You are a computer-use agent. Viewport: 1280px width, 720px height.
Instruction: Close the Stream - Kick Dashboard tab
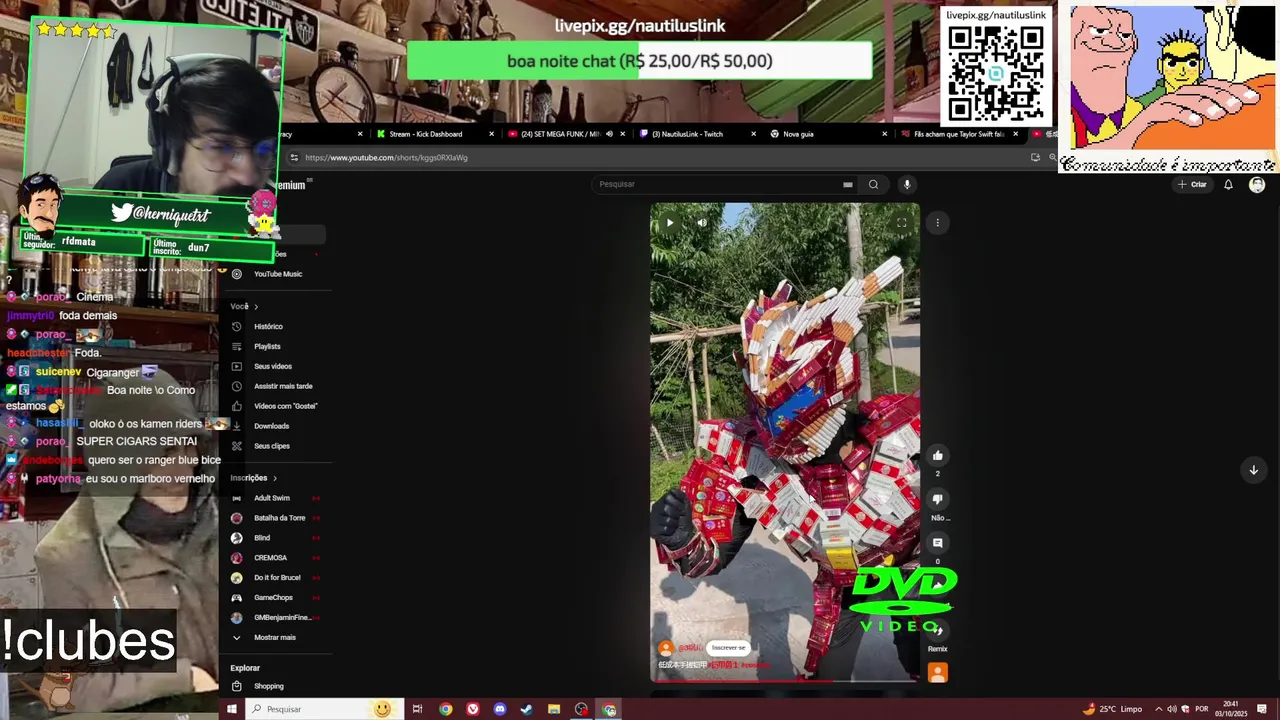tap(492, 134)
